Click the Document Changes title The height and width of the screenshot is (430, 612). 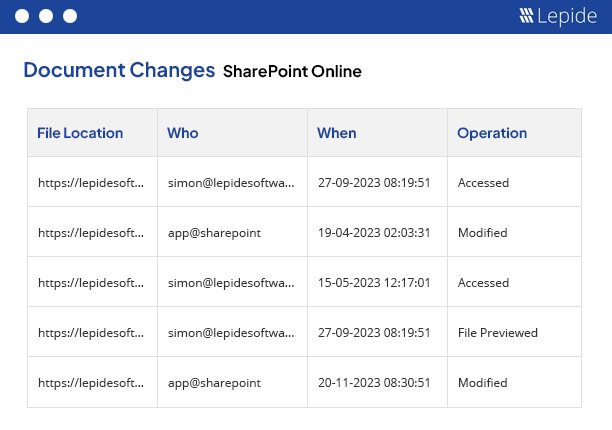(x=119, y=70)
